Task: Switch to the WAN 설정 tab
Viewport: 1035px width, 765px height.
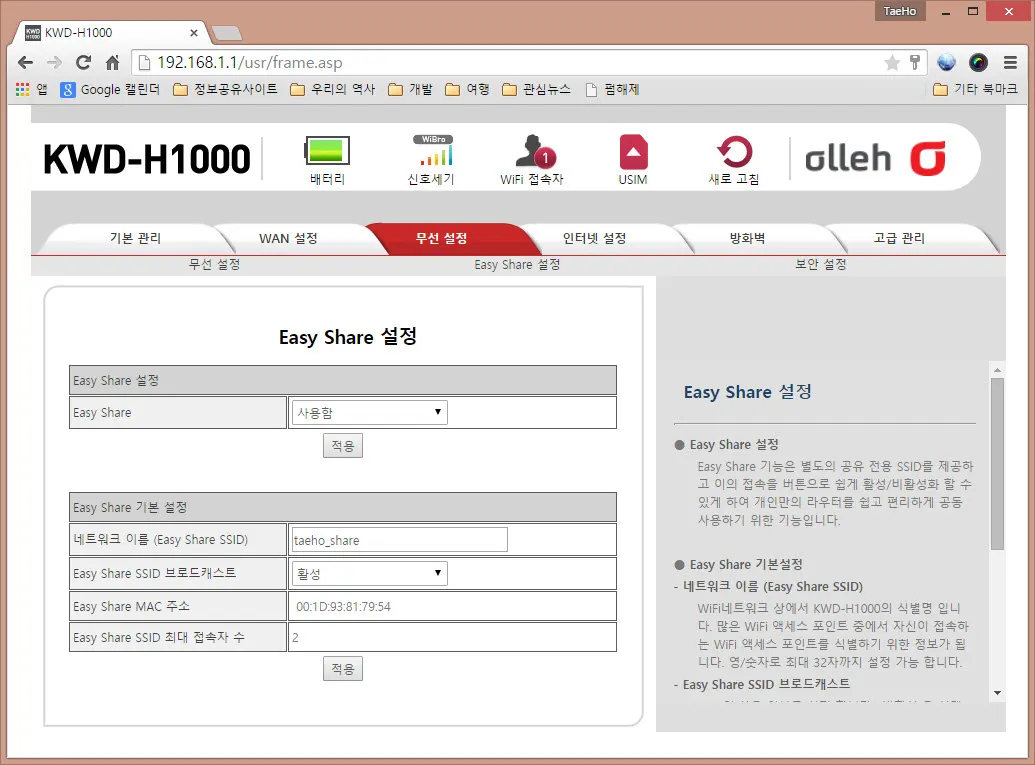Action: coord(288,238)
